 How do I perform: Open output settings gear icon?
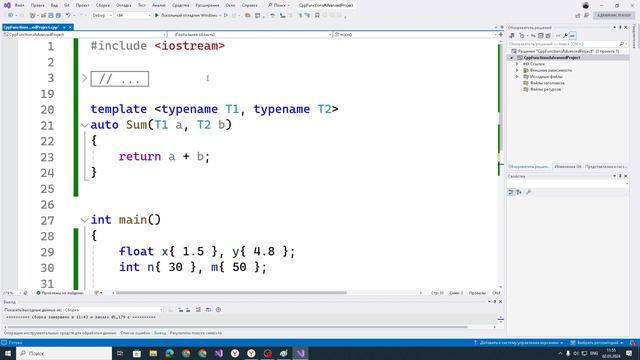pos(218,310)
